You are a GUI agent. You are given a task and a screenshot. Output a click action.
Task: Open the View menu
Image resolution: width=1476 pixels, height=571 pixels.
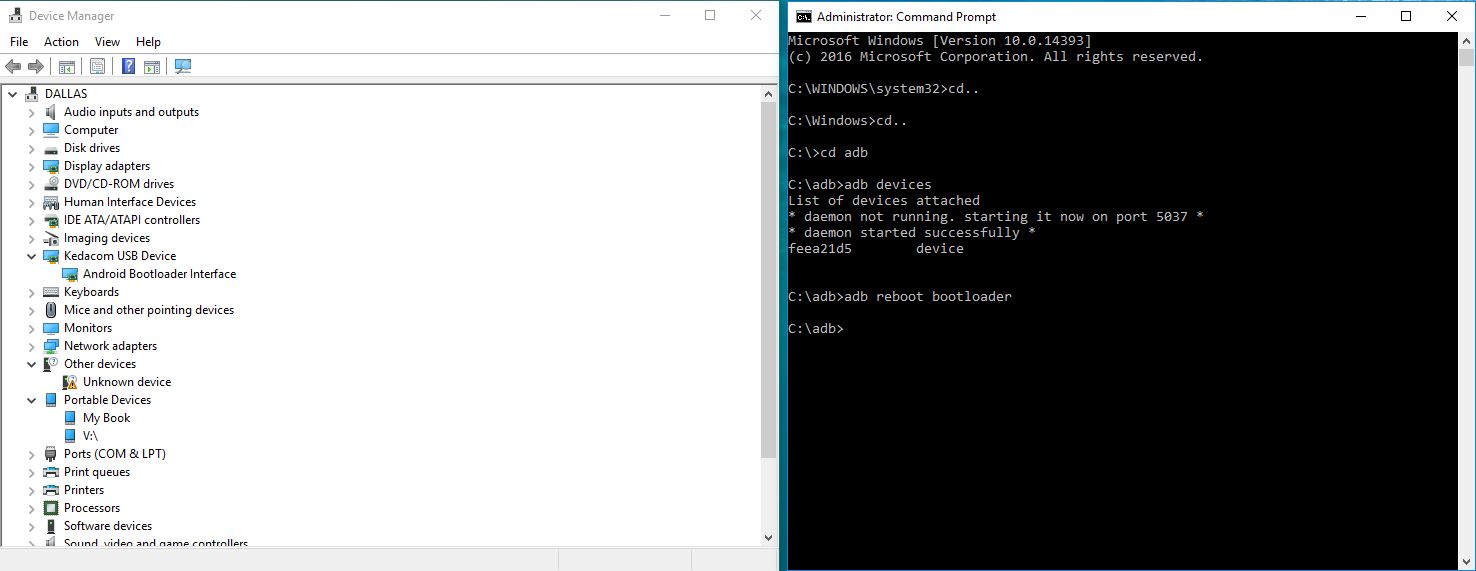[107, 42]
